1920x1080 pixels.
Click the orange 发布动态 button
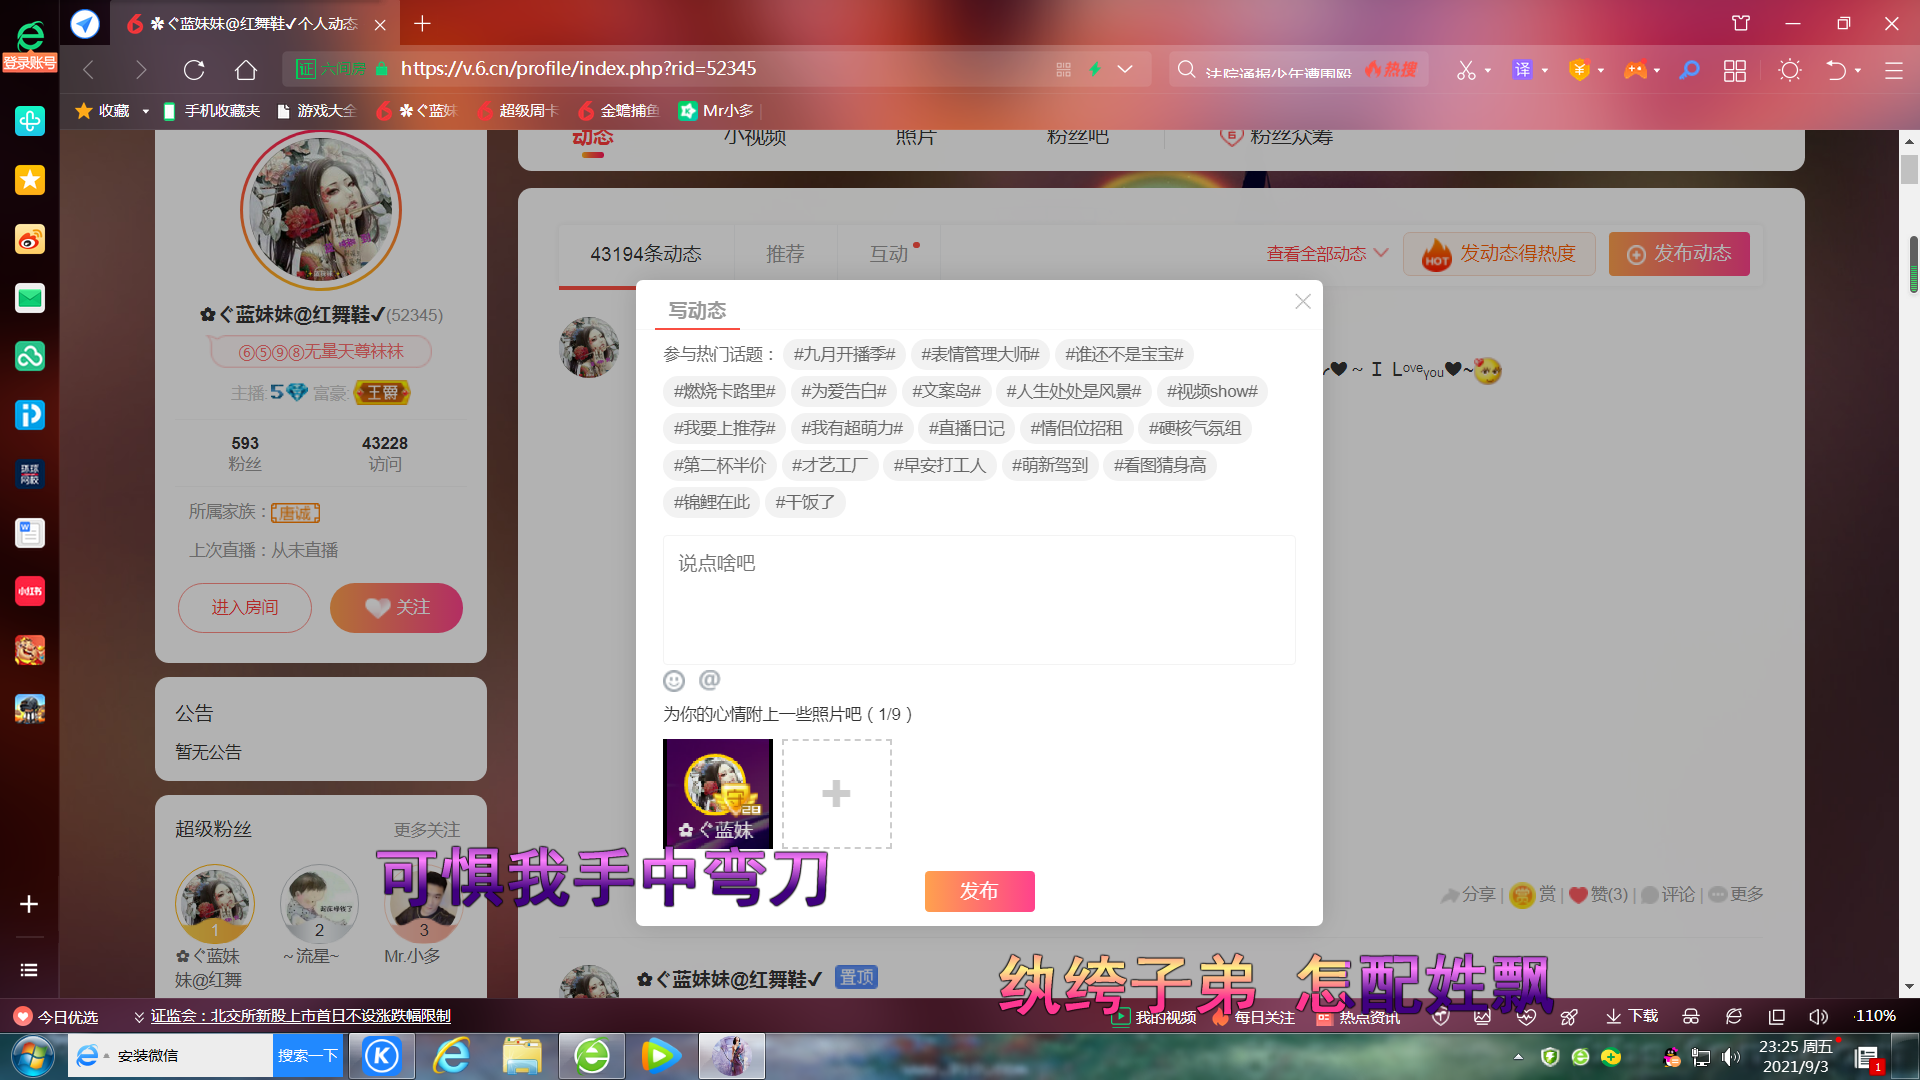pos(1679,254)
